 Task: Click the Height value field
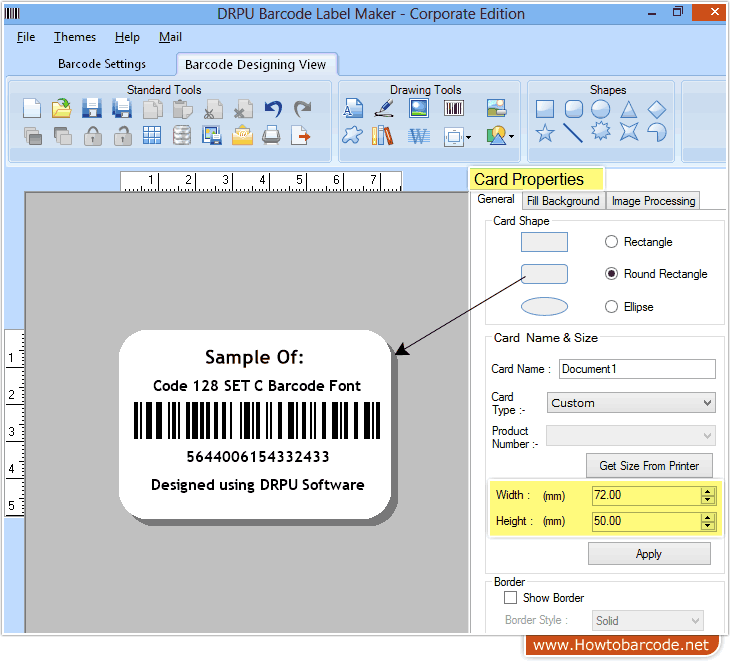(x=646, y=521)
